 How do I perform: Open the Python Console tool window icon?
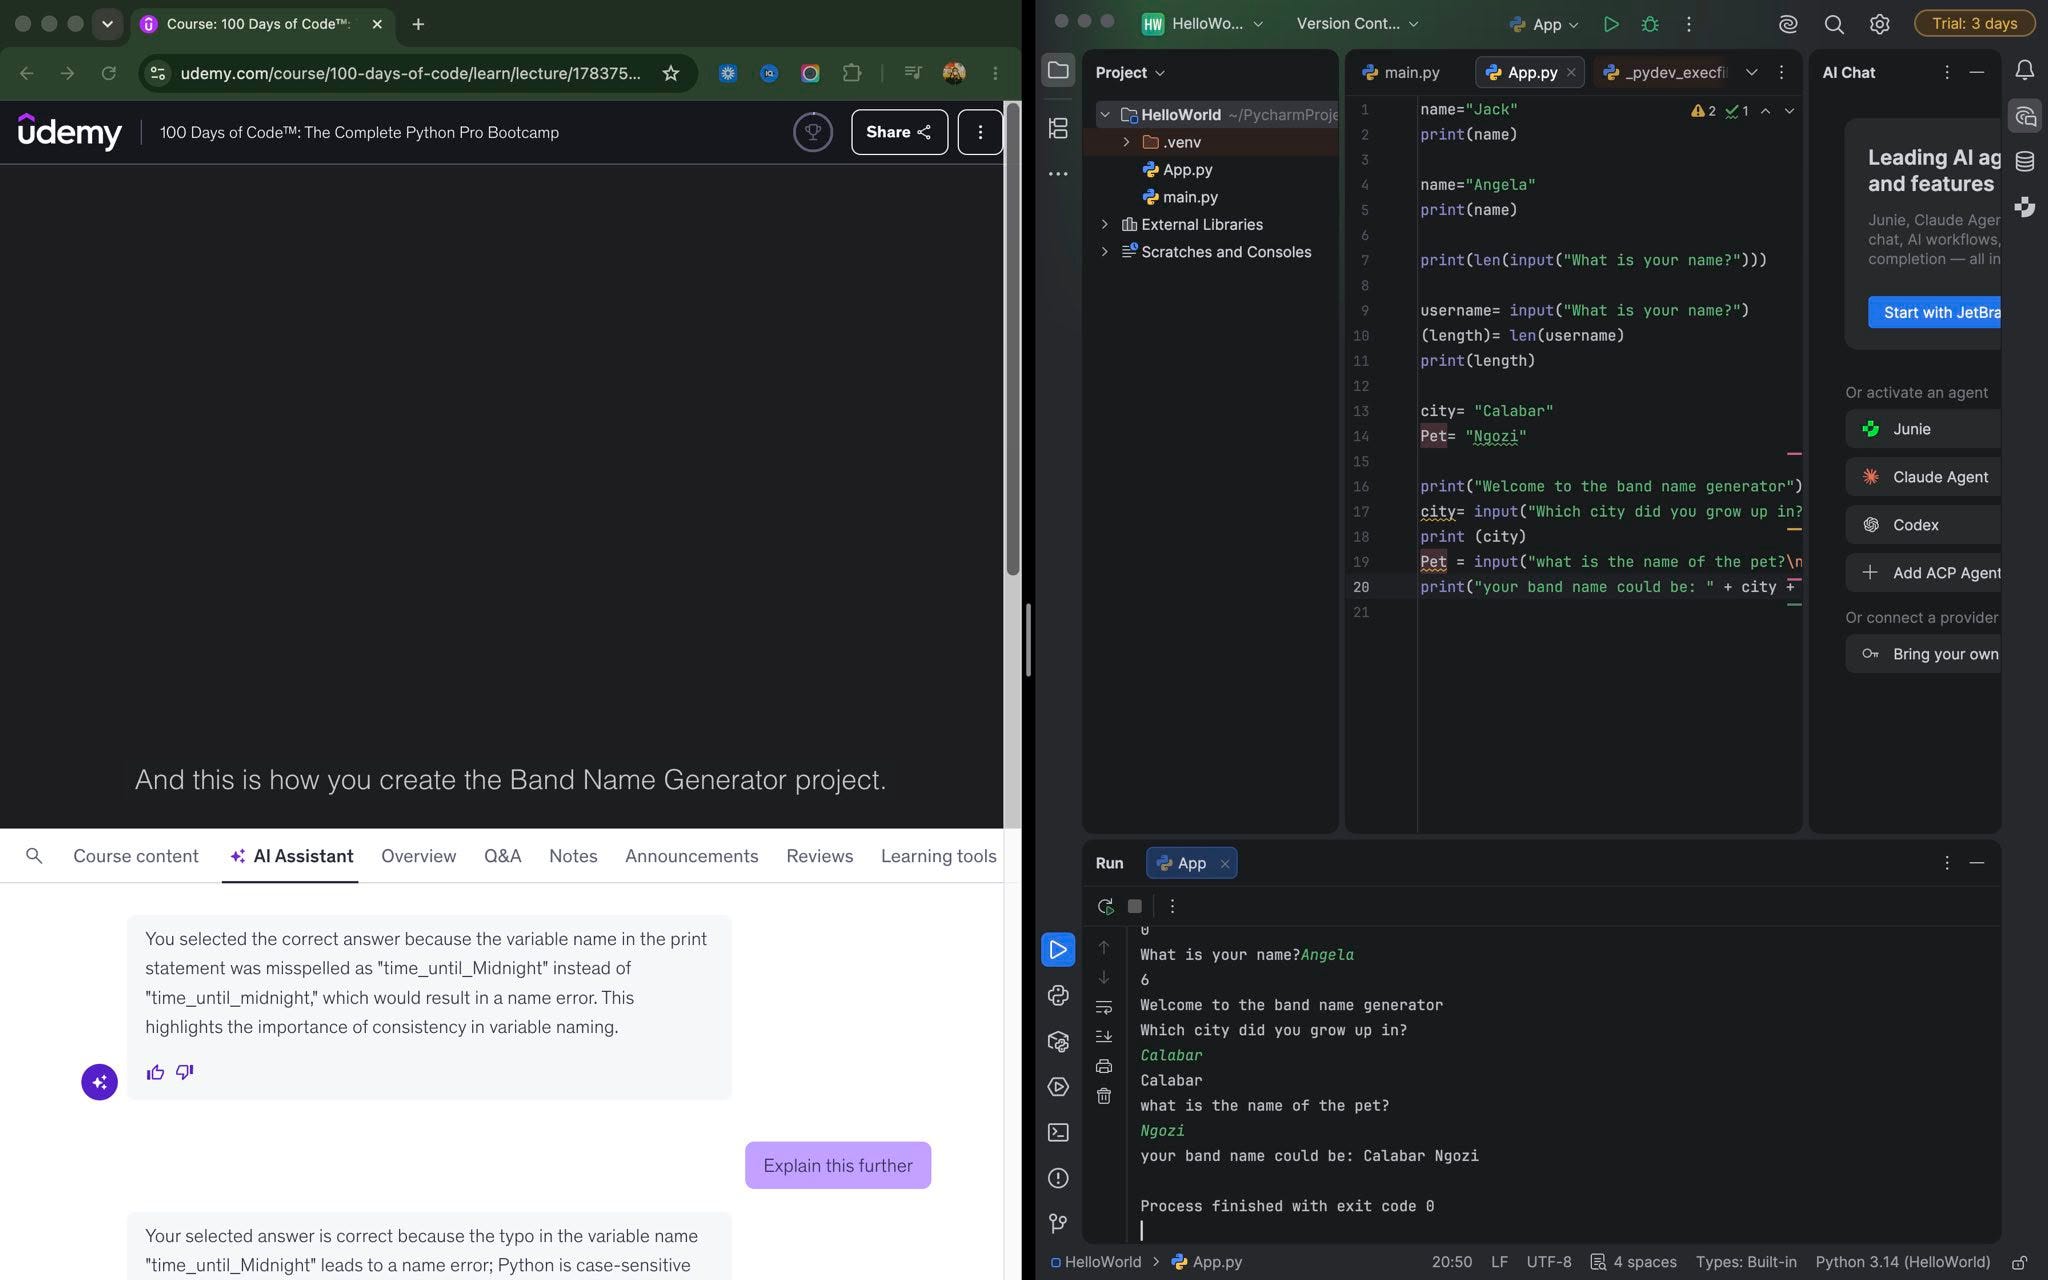(1058, 995)
